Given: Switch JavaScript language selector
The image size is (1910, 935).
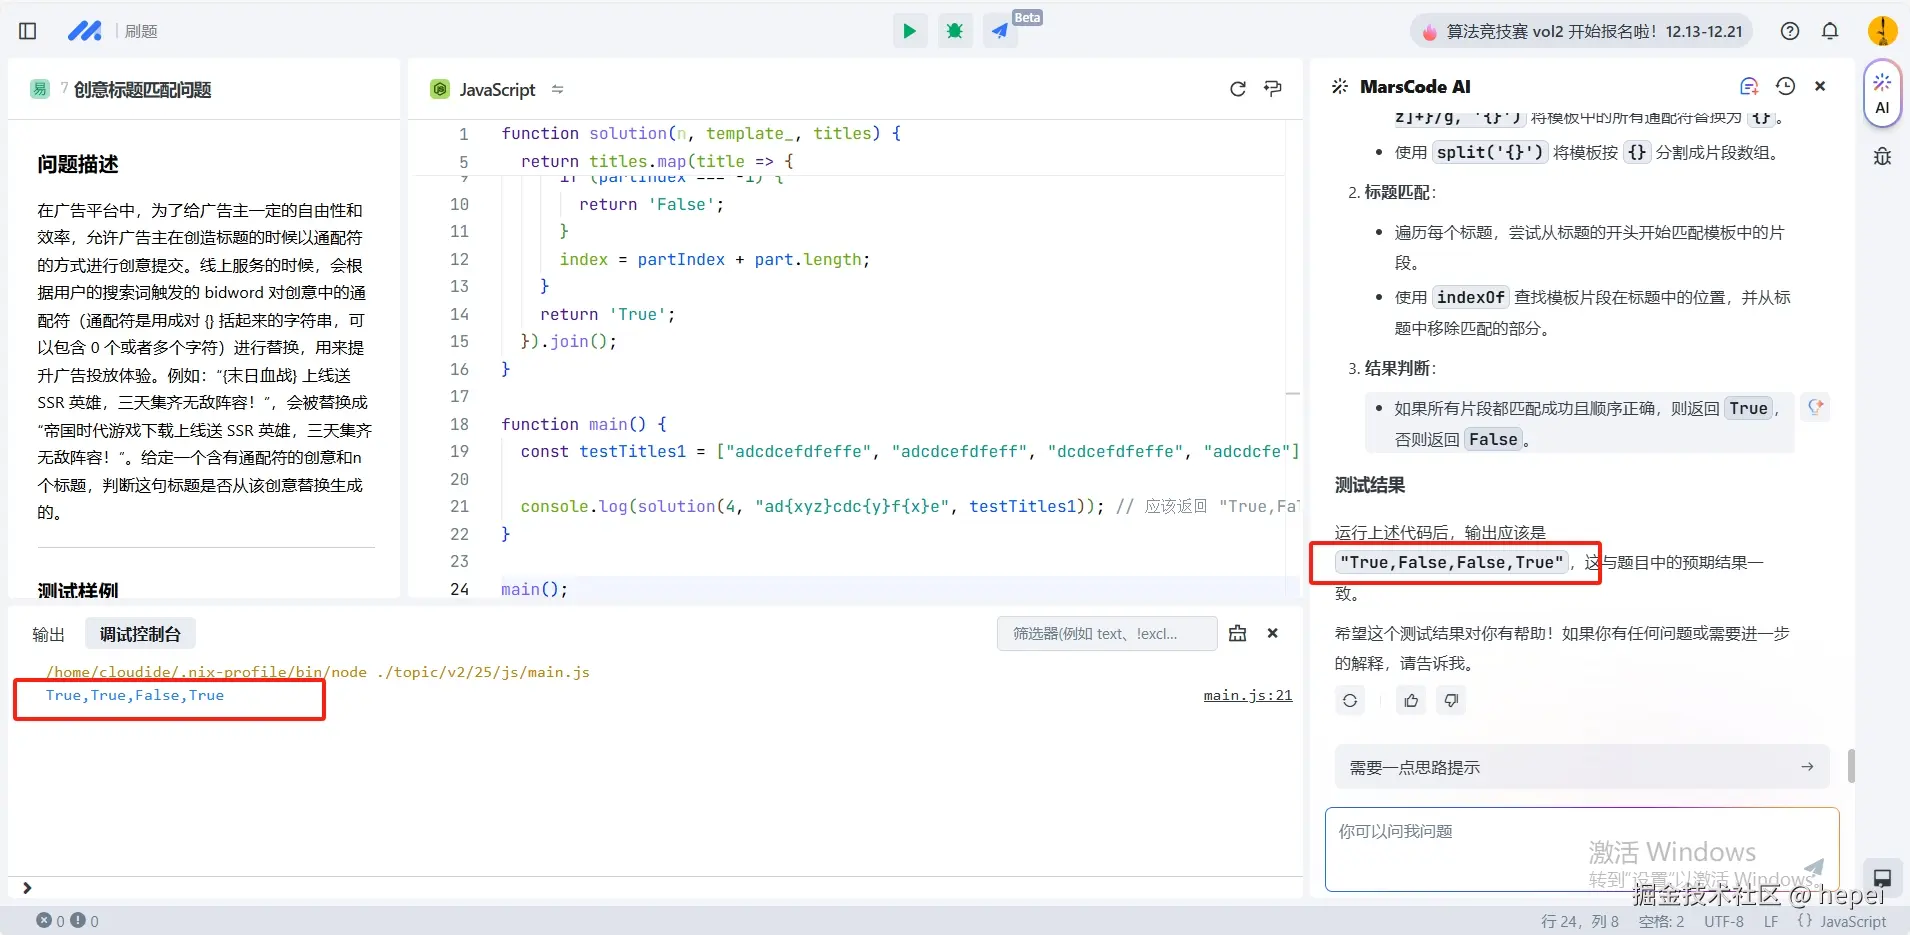Looking at the screenshot, I should 497,90.
